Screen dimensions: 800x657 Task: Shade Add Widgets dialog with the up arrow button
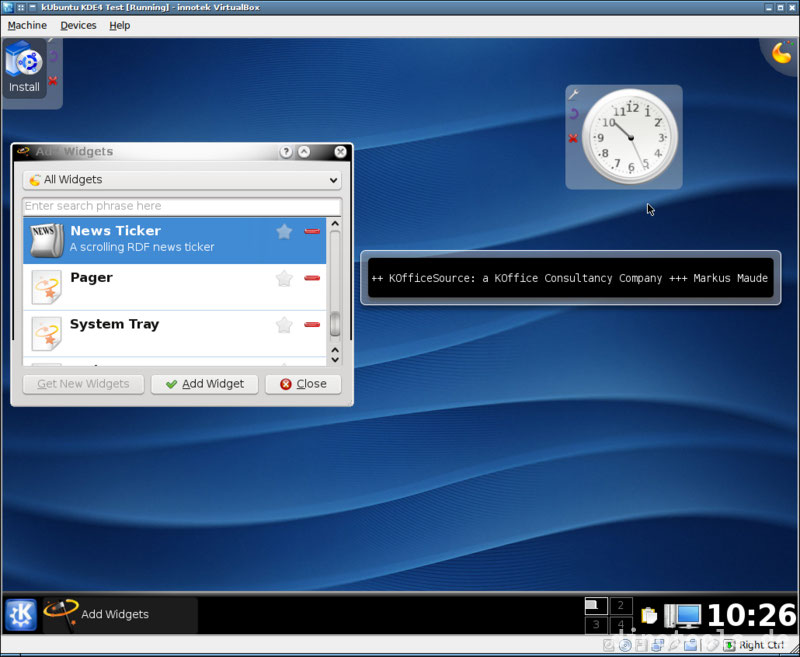(x=304, y=151)
